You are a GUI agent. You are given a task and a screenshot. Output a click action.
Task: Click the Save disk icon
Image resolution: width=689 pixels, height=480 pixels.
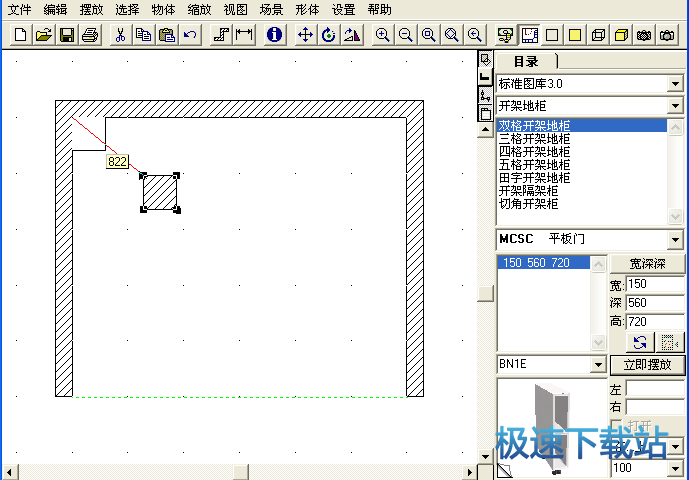[67, 35]
